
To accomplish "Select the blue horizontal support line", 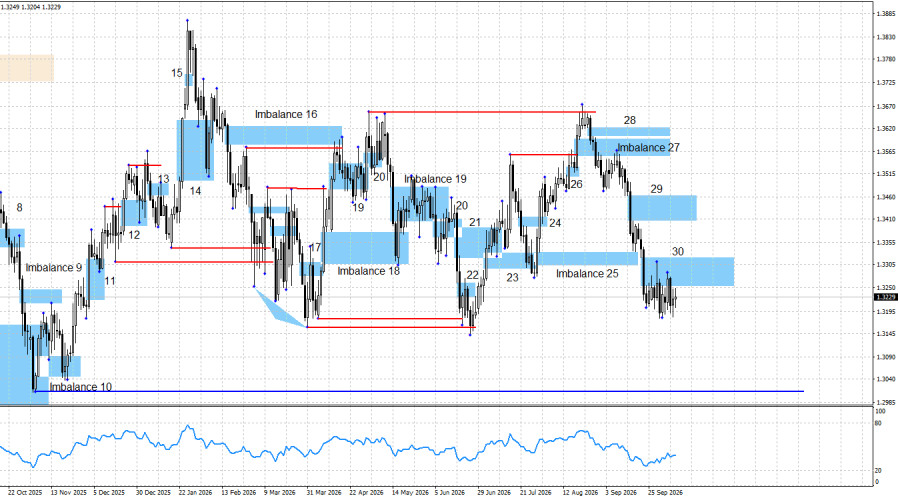I will 419,391.
